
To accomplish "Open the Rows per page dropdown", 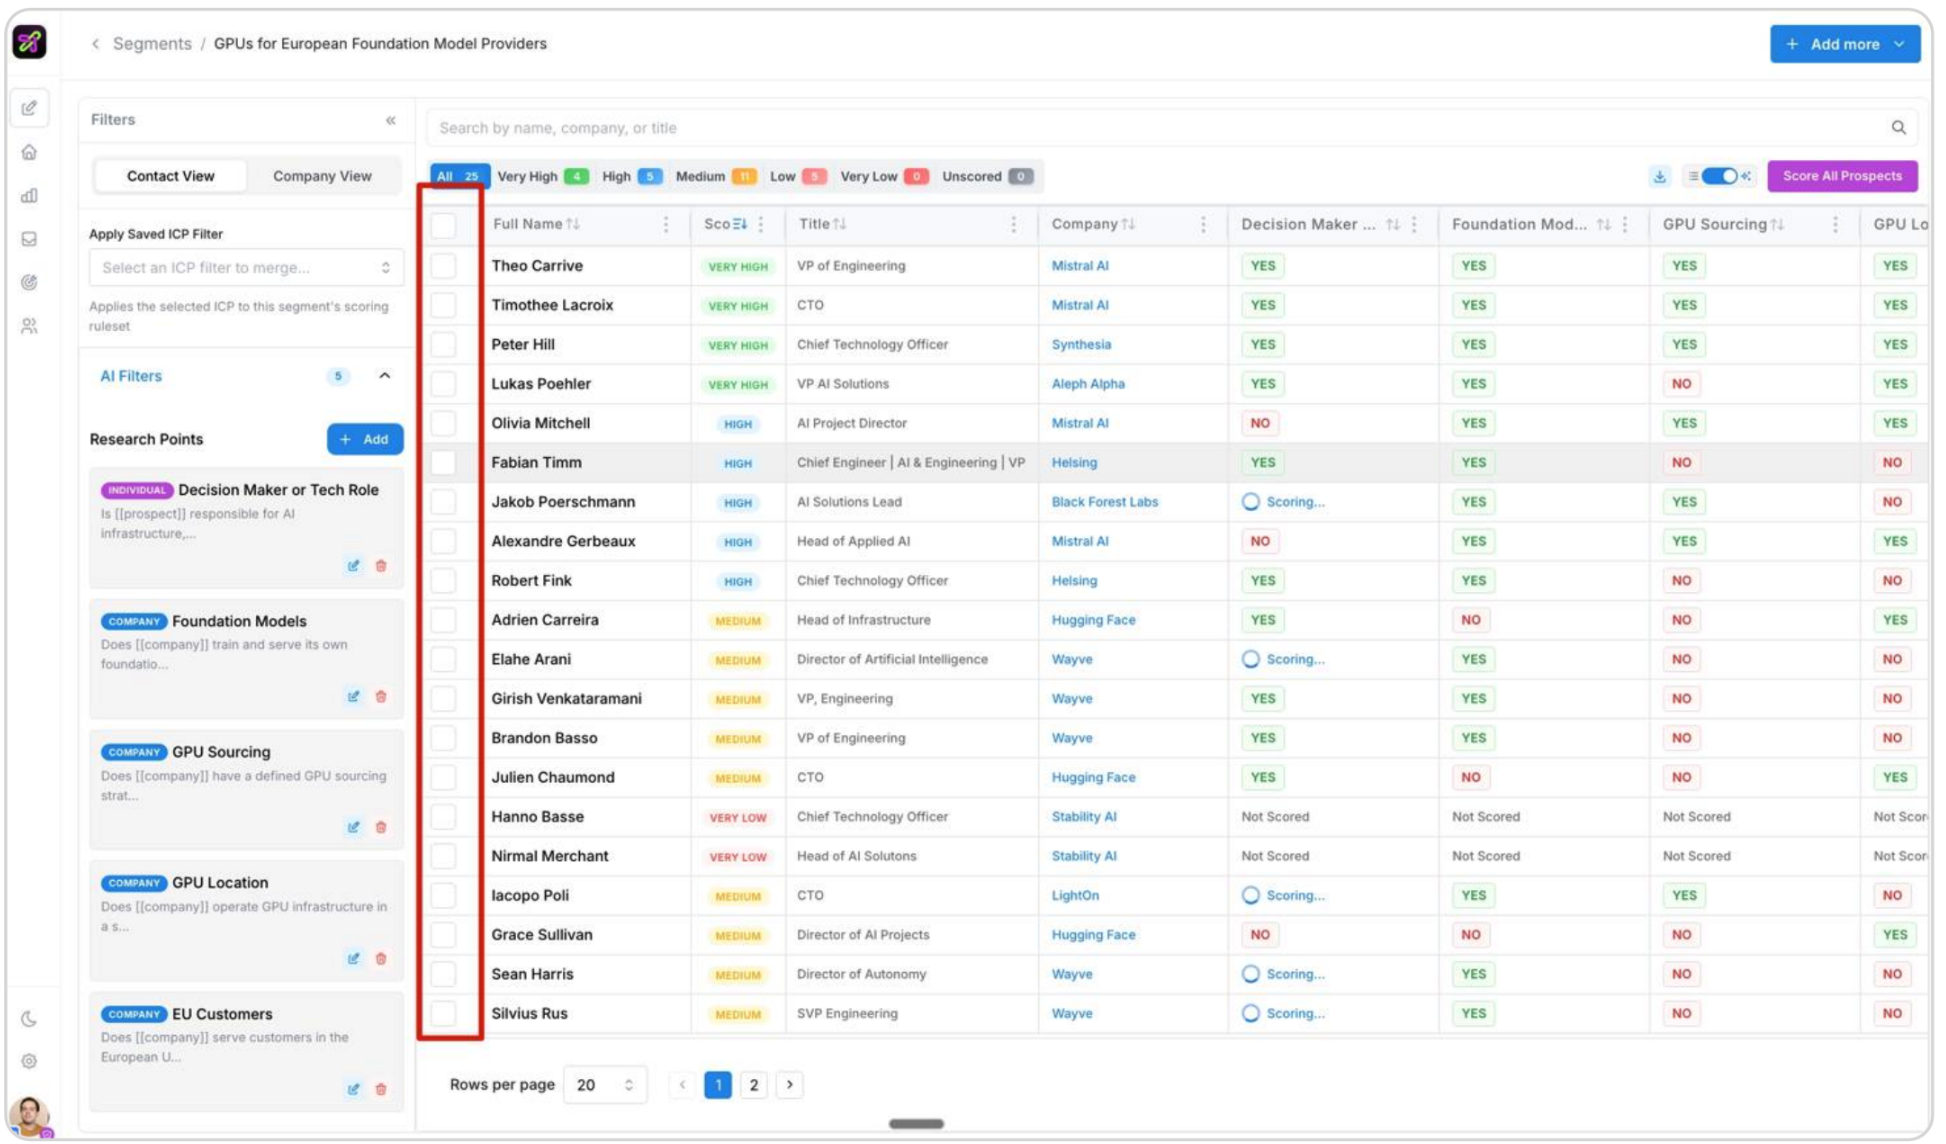I will coord(605,1086).
